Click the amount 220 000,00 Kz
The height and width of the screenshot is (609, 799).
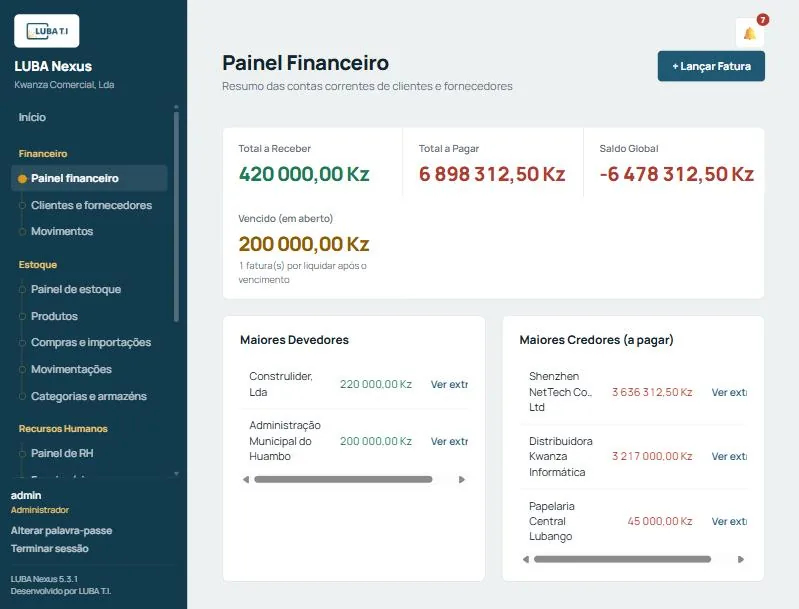(376, 384)
